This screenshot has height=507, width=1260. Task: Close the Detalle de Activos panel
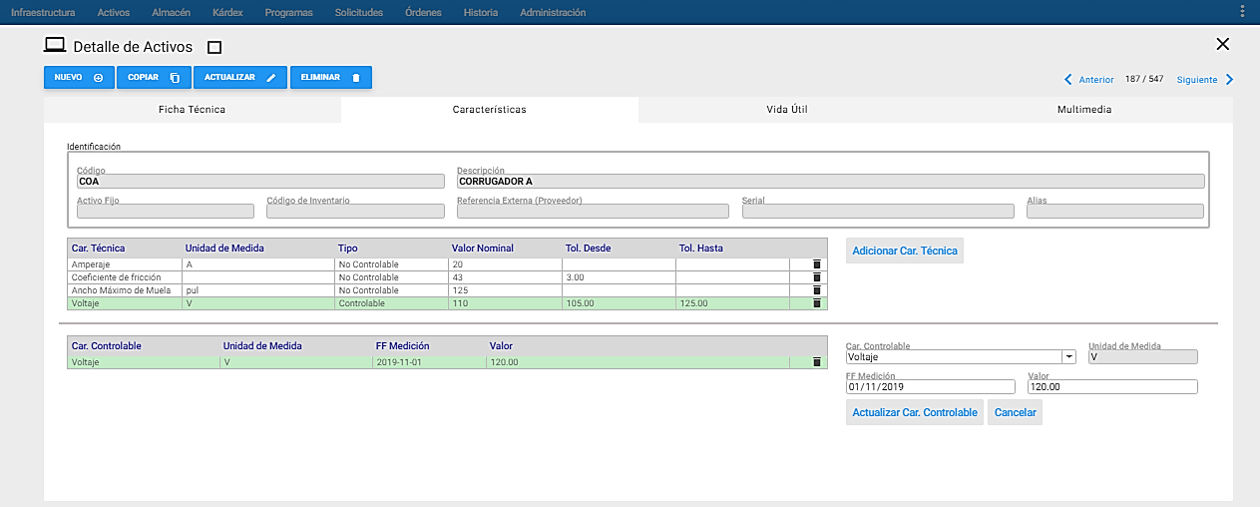pos(1222,44)
